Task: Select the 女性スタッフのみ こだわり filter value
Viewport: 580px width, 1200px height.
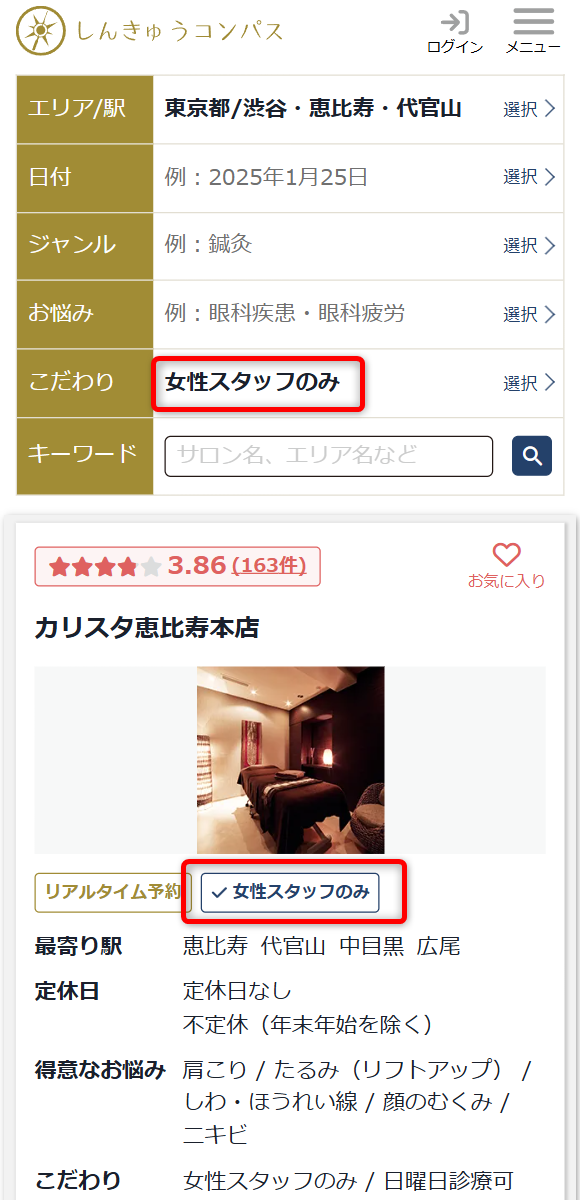Action: 253,382
